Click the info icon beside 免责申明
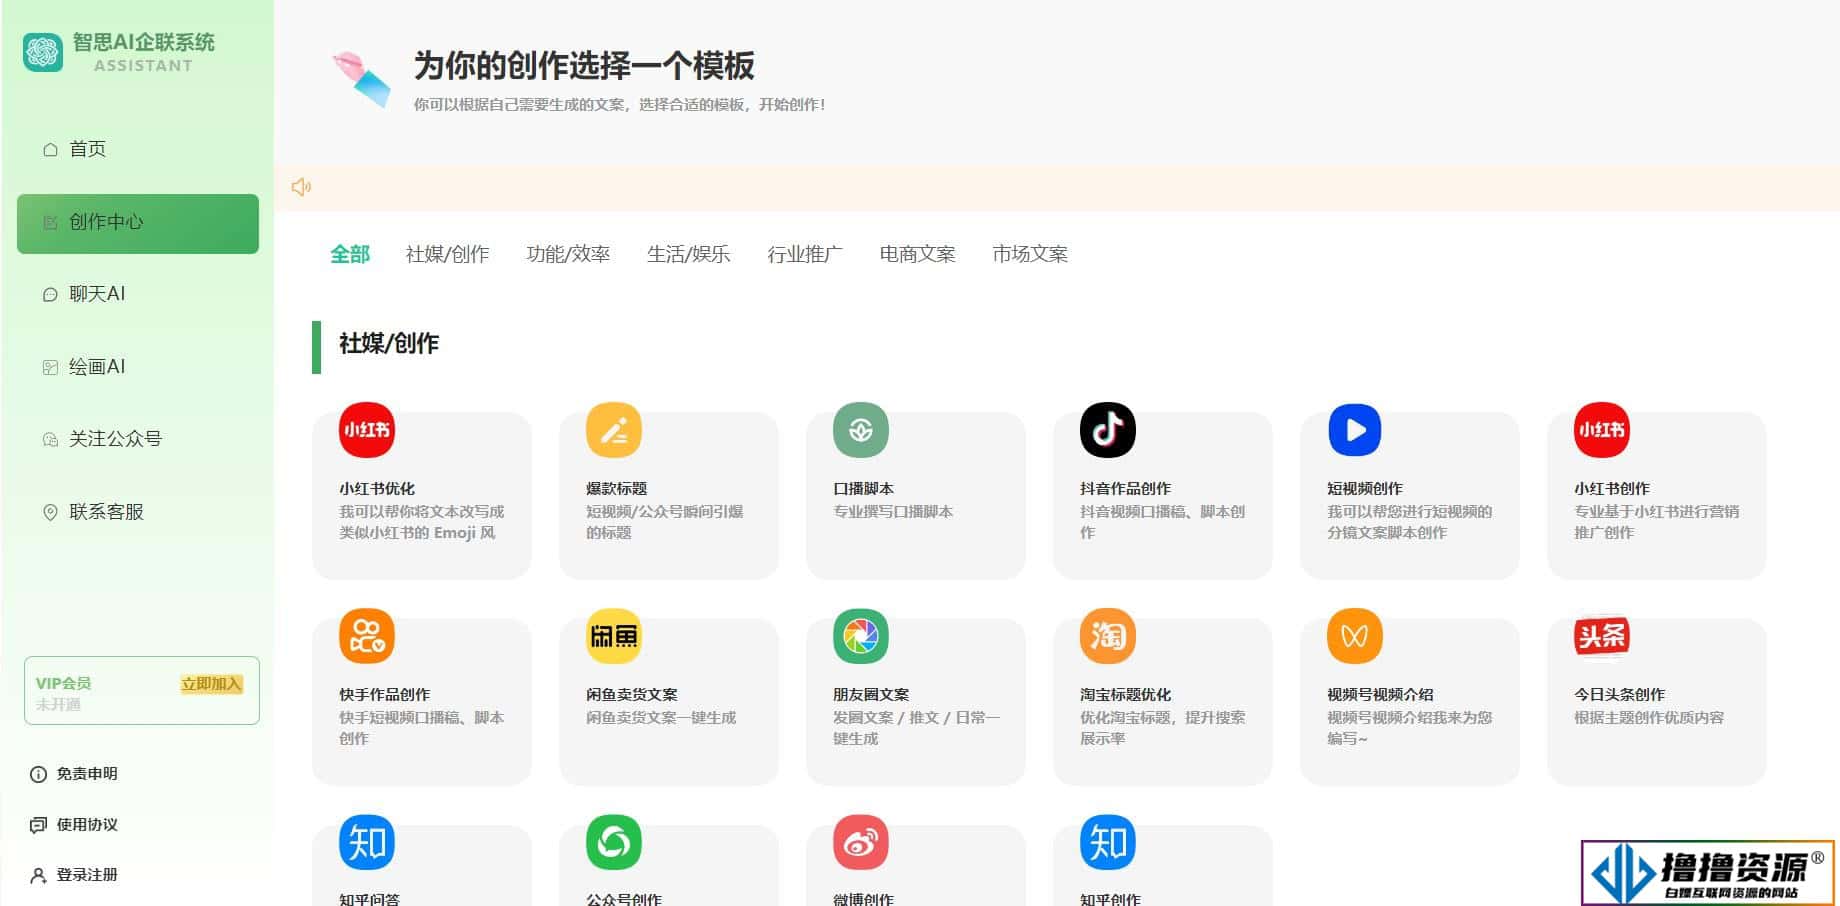The image size is (1840, 906). point(39,774)
